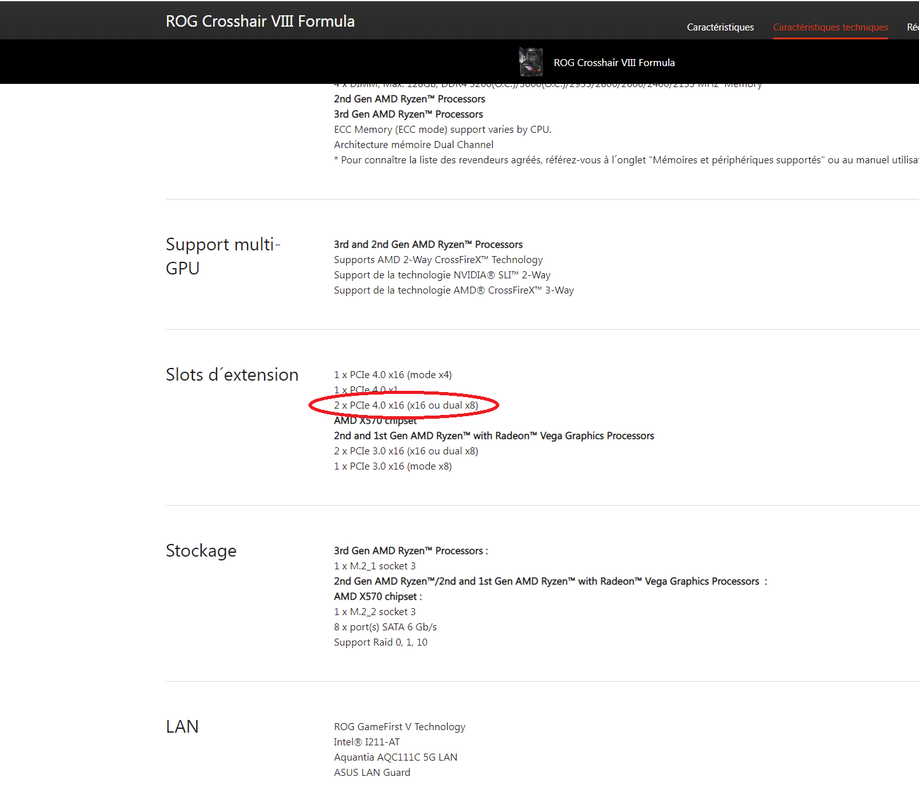Click 2 x PCIe 3.0 x16 (x16 ou dual x8)
This screenshot has width=919, height=800.
pos(406,451)
